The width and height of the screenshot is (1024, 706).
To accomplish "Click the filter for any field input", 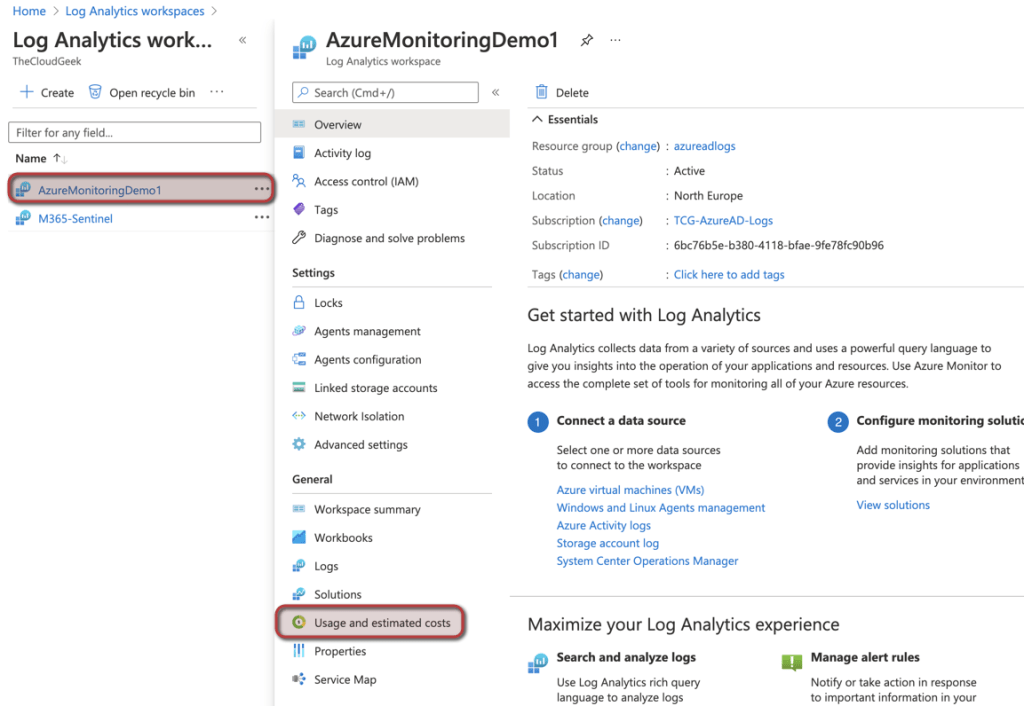I will 134,132.
